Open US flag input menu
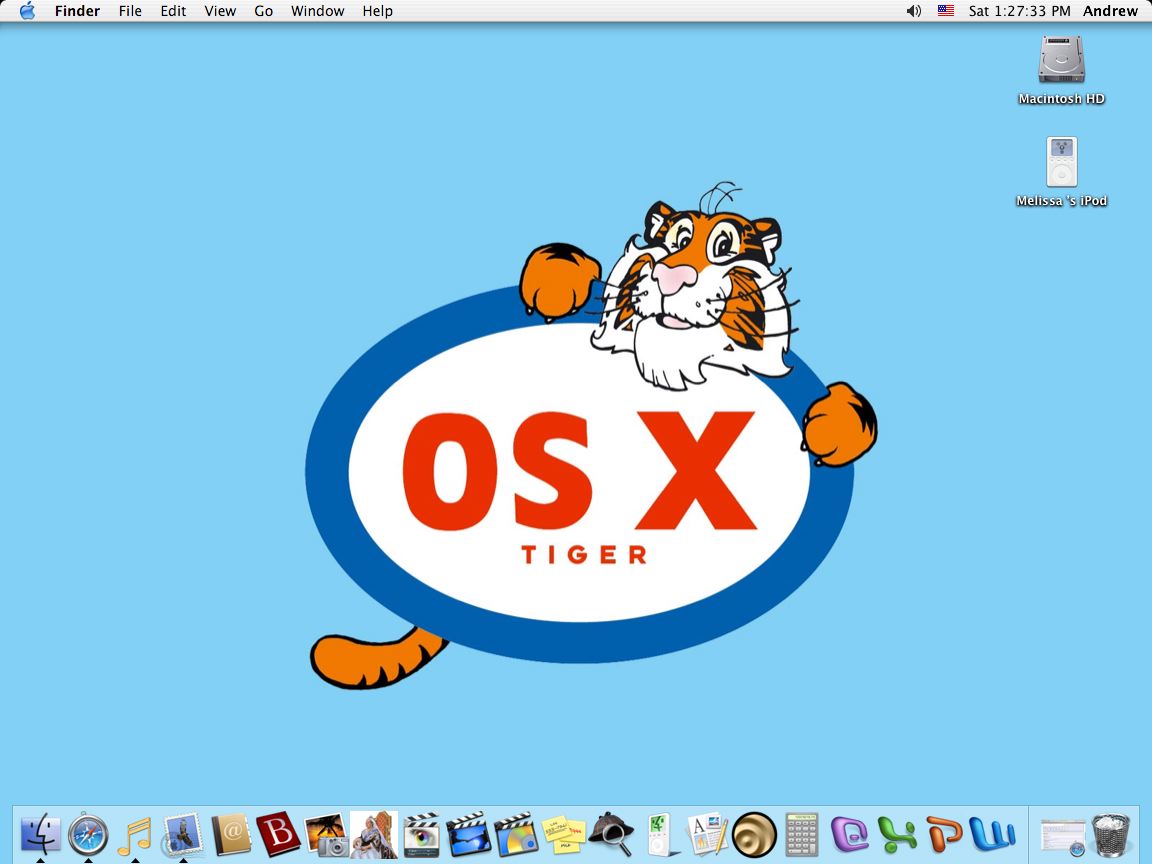Image resolution: width=1152 pixels, height=864 pixels. [946, 11]
